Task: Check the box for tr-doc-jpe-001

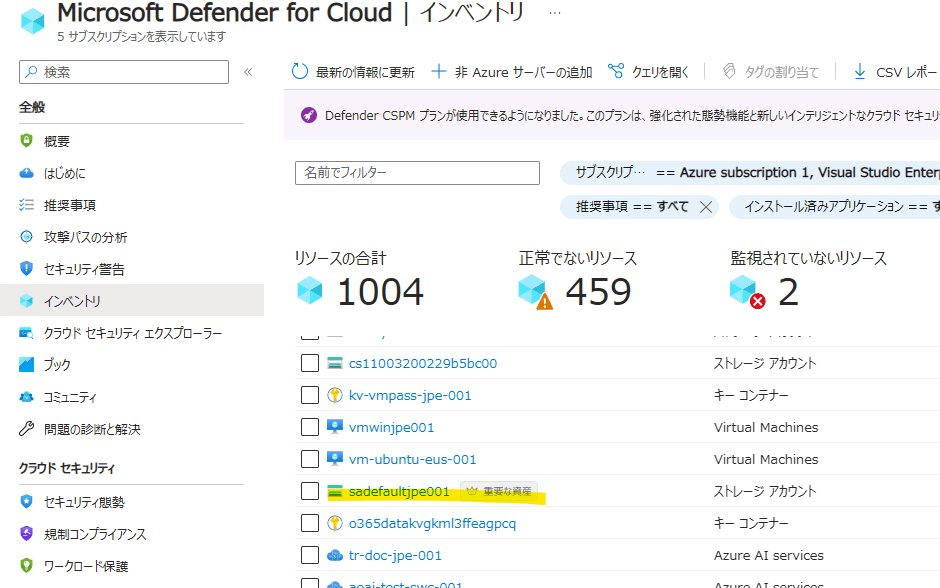Action: (x=310, y=555)
